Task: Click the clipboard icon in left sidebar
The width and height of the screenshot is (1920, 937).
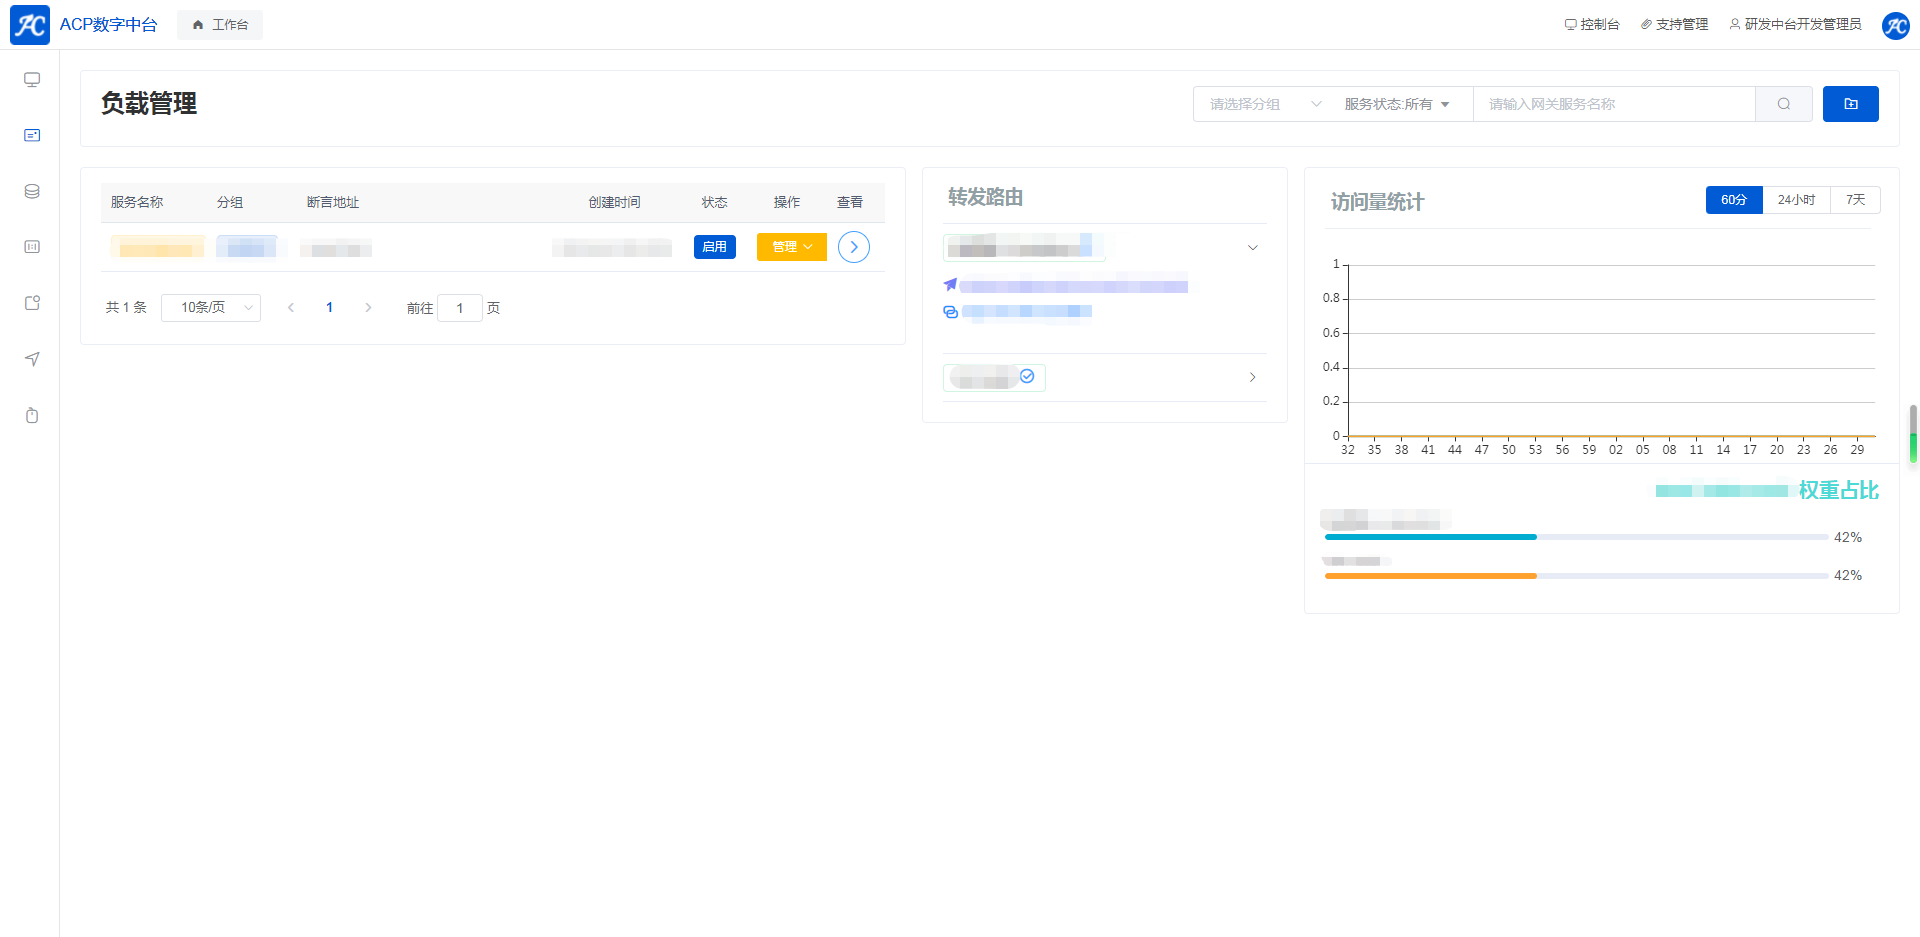Action: [32, 415]
